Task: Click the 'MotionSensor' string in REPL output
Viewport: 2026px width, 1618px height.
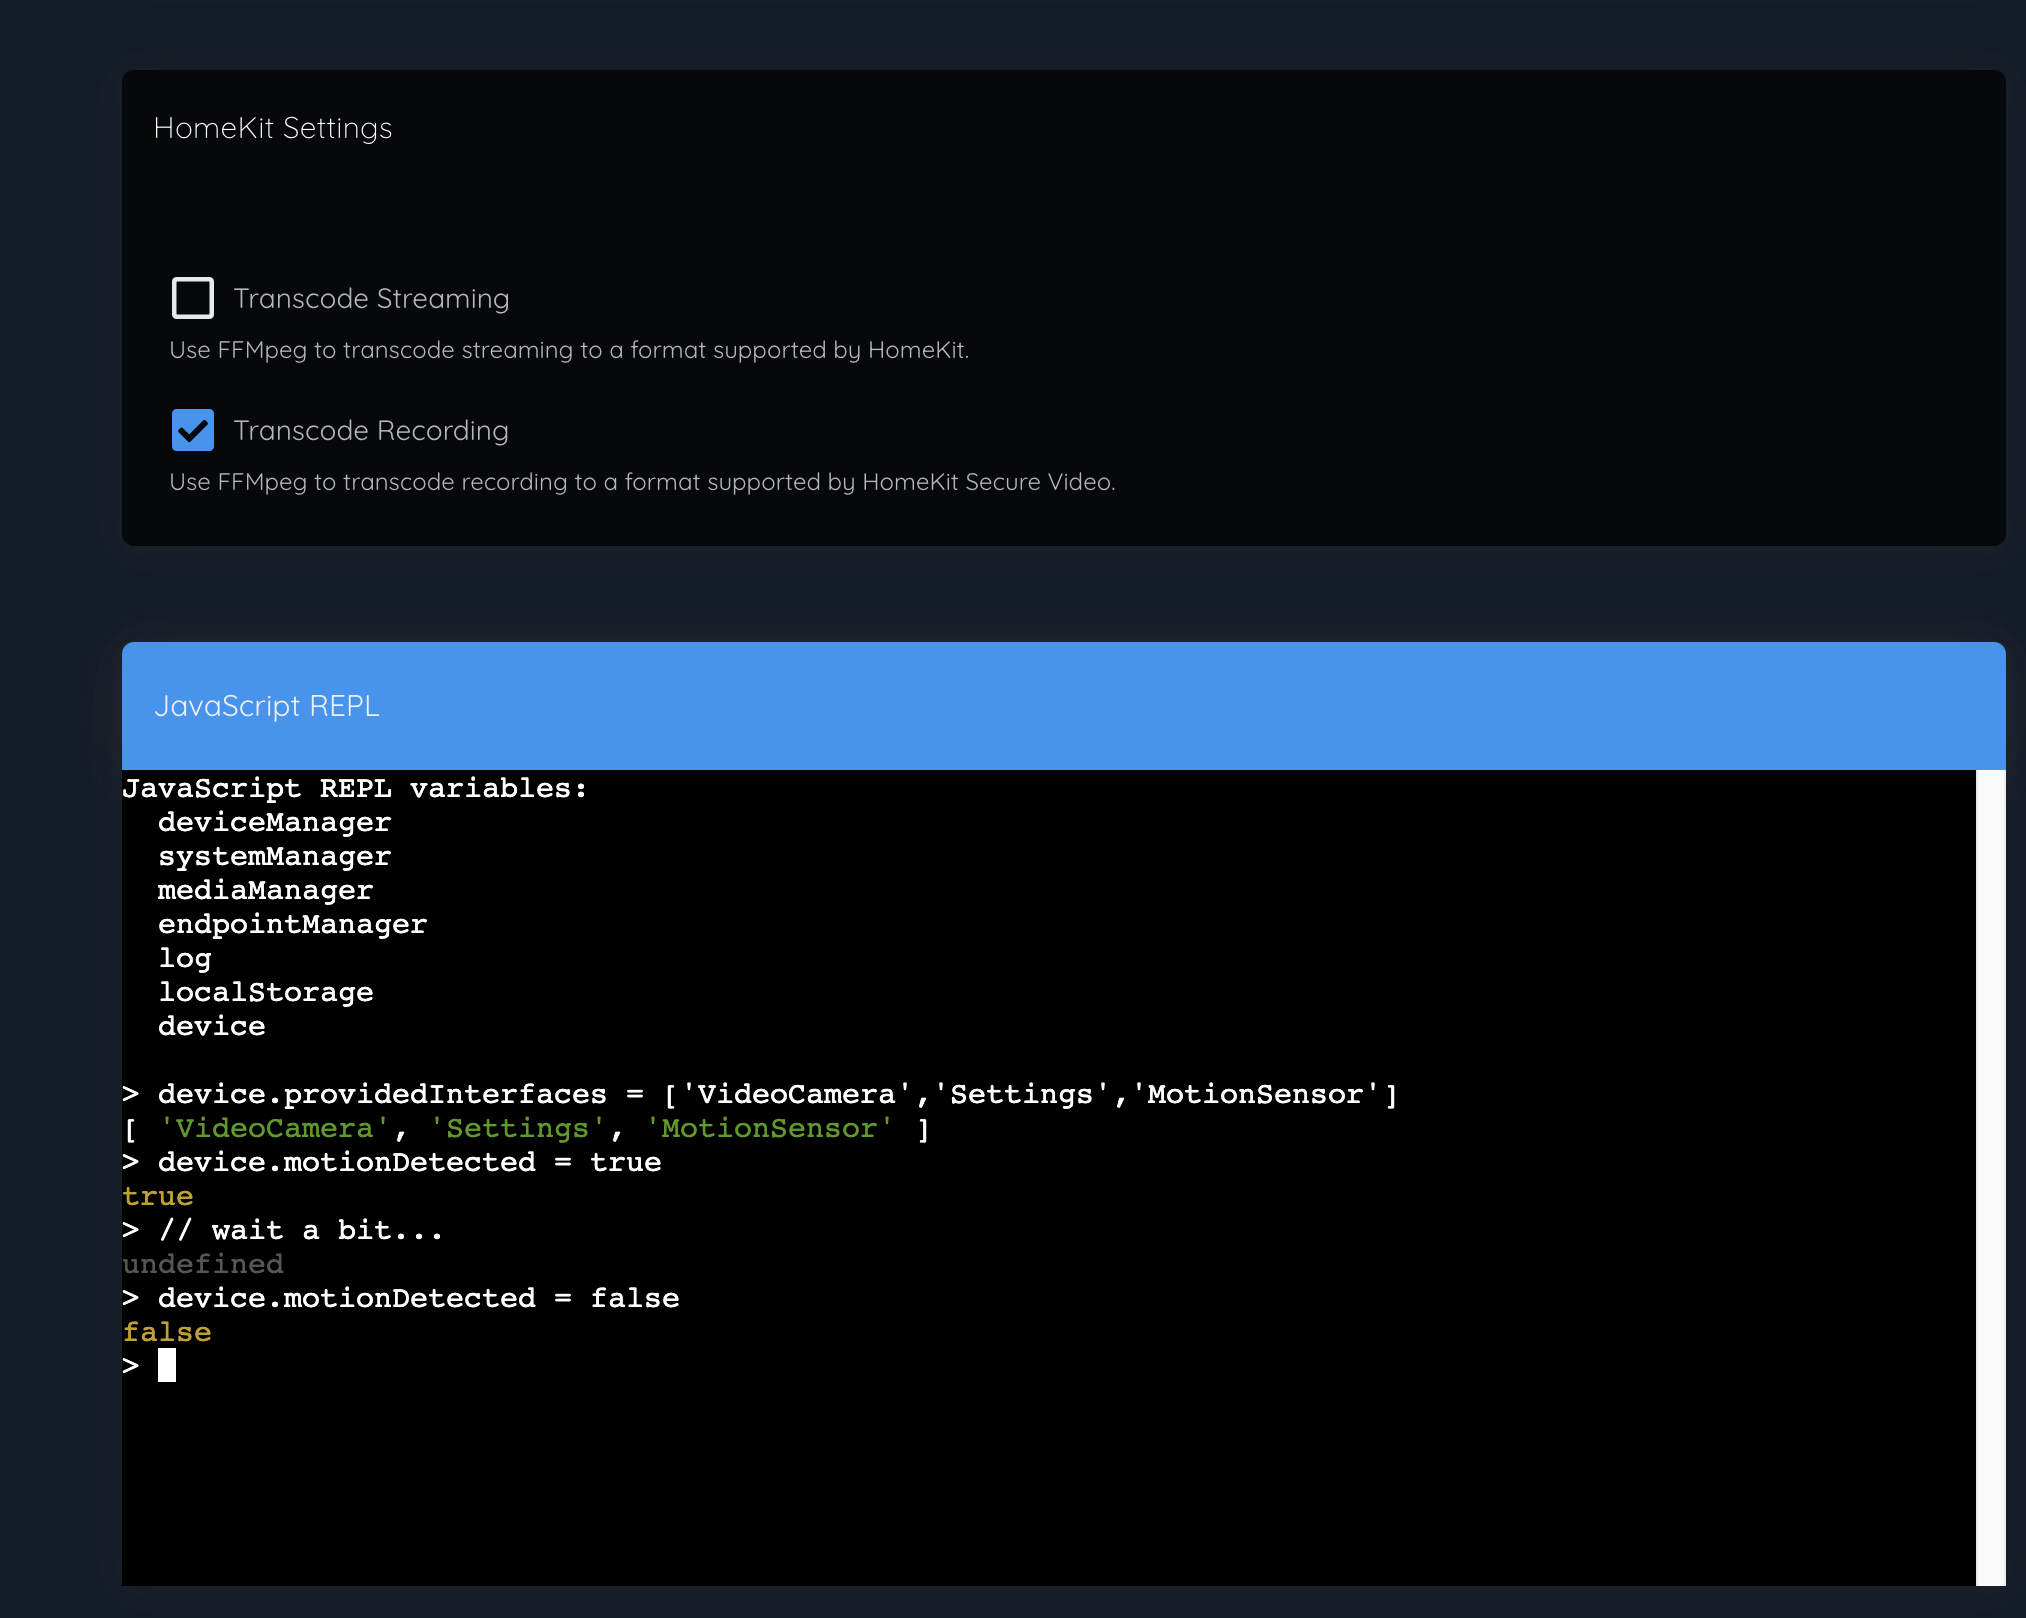Action: 768,1128
